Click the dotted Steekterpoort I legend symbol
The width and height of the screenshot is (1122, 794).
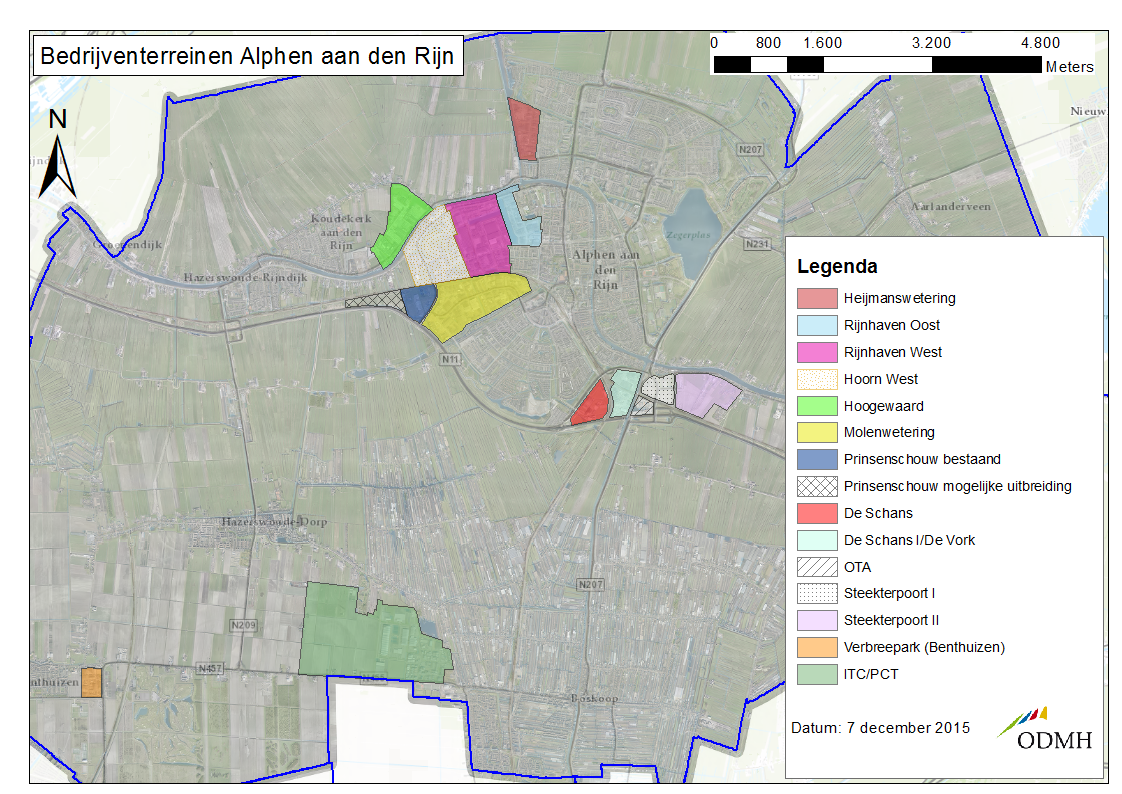coord(816,593)
